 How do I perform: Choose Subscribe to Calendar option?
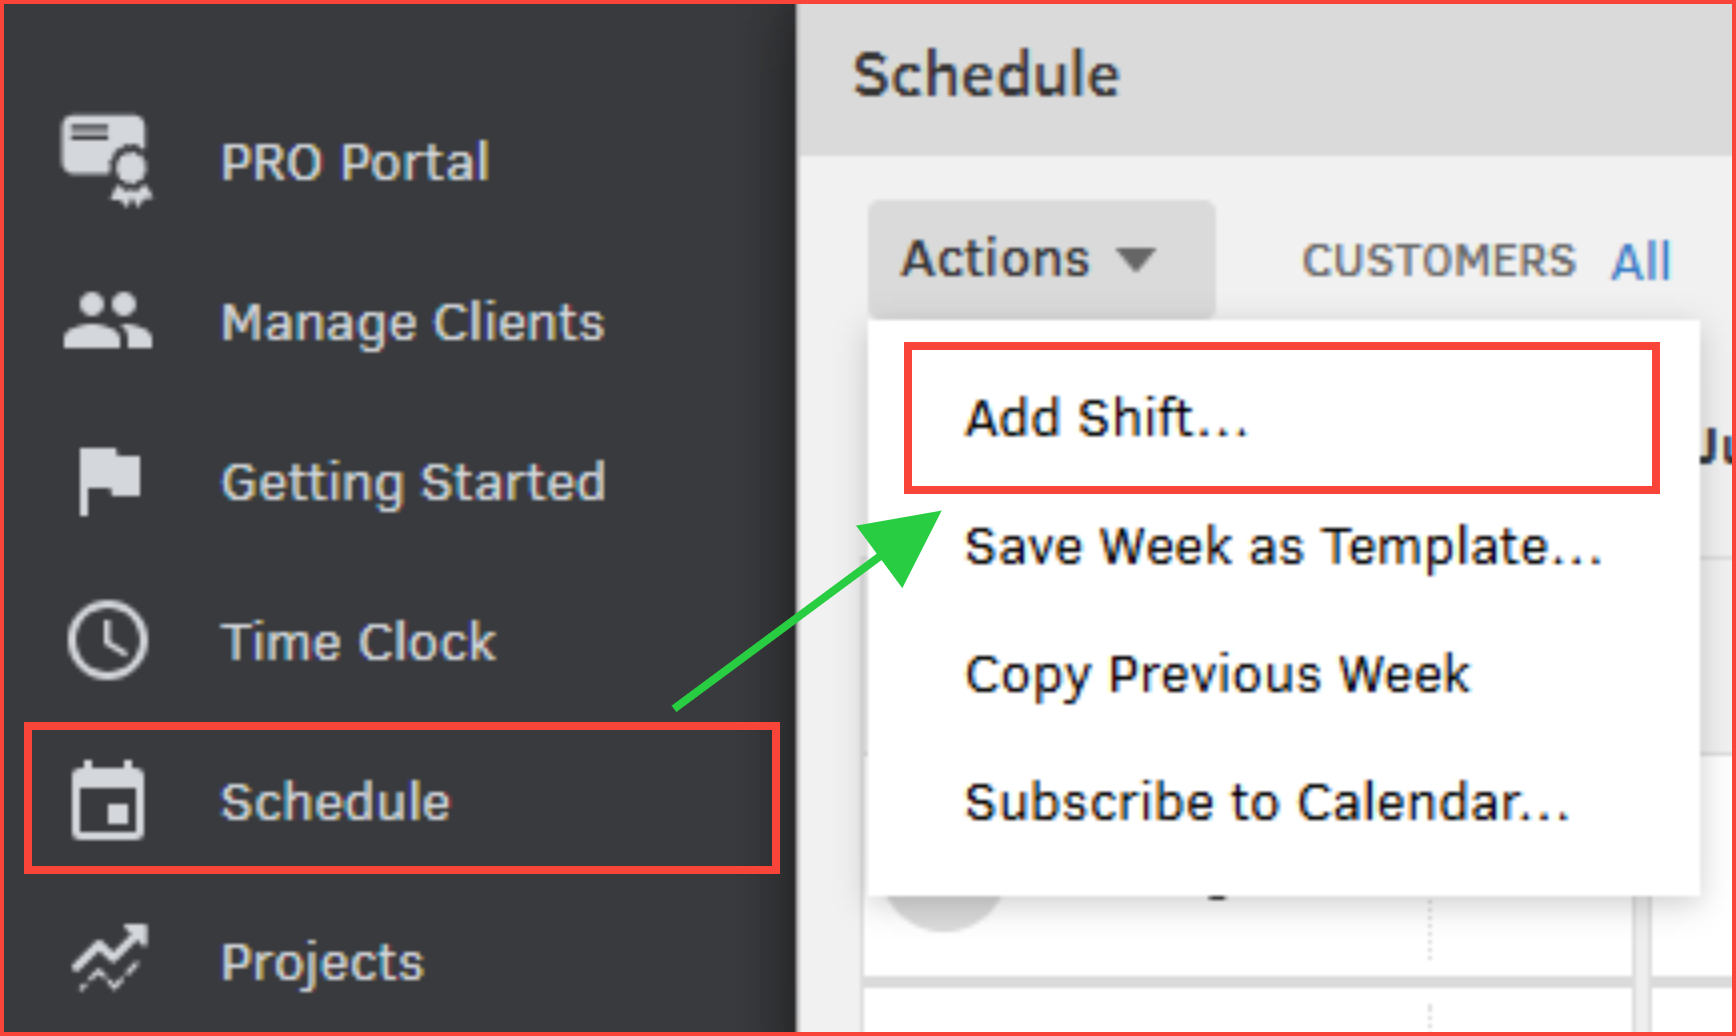tap(1266, 802)
